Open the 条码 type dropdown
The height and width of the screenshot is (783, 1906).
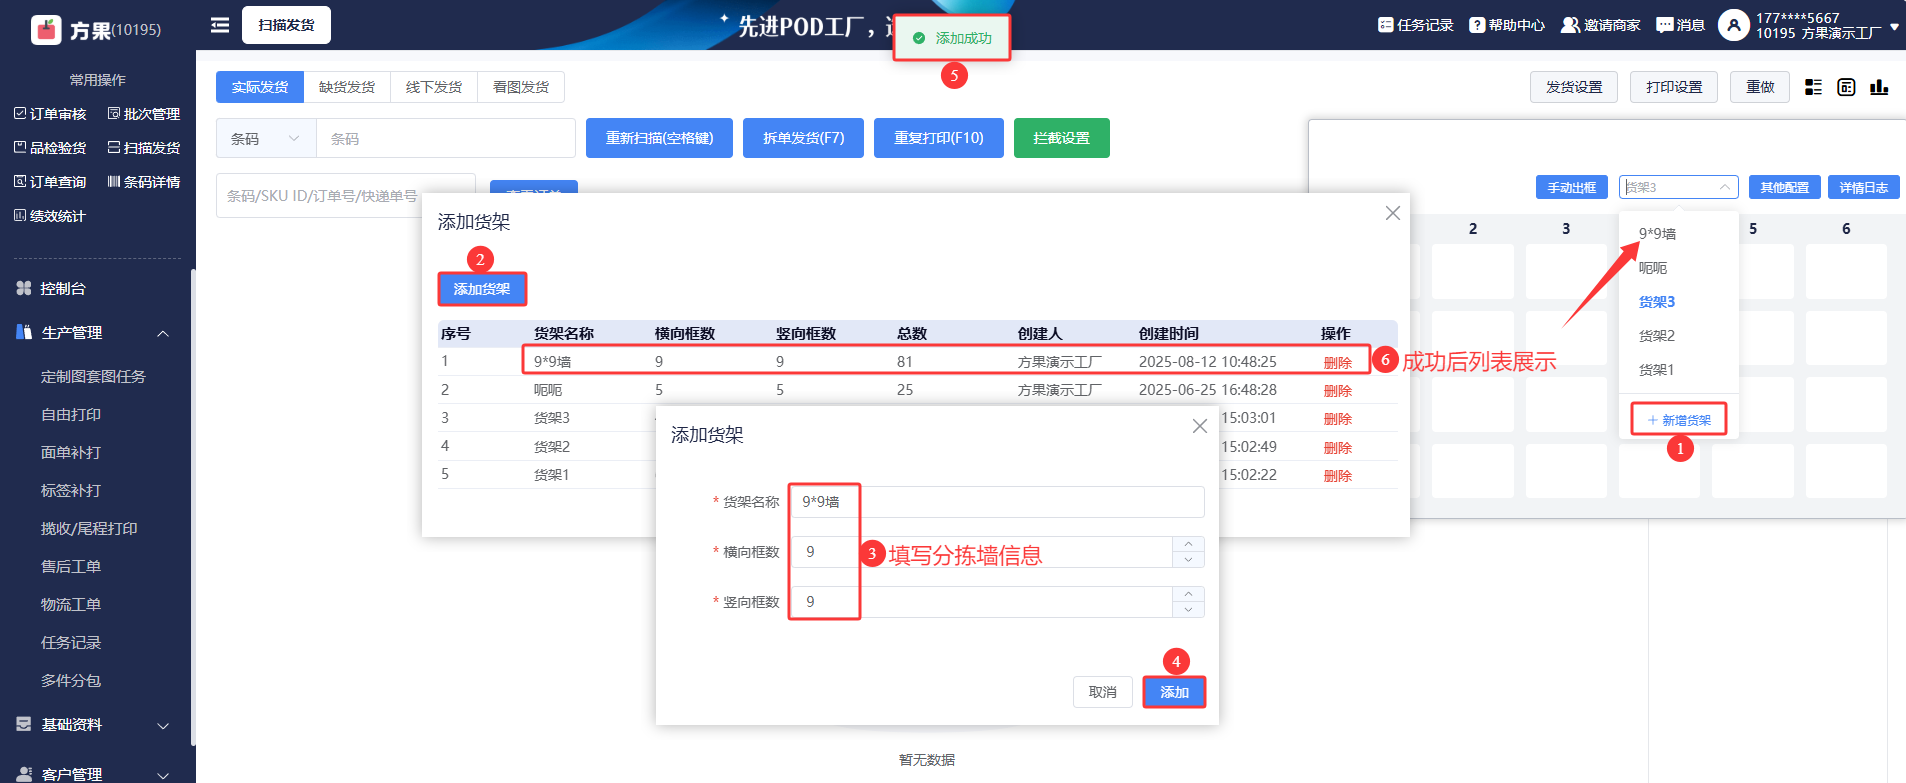point(266,138)
